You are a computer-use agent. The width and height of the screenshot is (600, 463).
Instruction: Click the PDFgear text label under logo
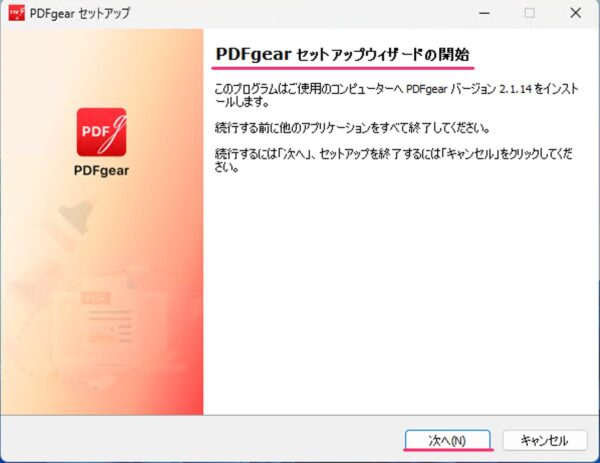(101, 170)
